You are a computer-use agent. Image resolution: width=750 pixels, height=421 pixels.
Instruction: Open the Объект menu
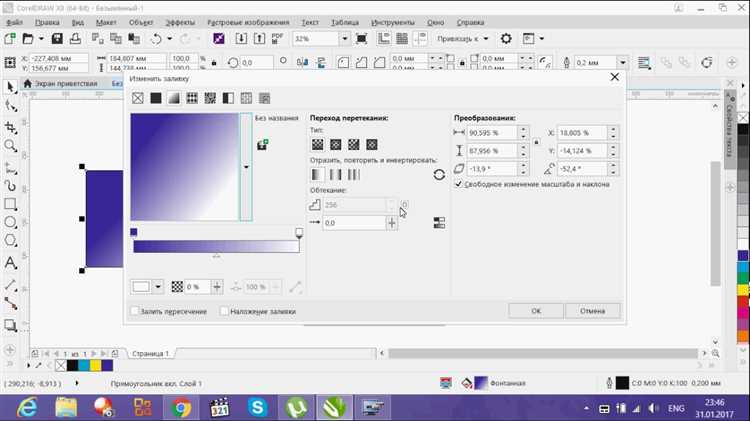141,22
